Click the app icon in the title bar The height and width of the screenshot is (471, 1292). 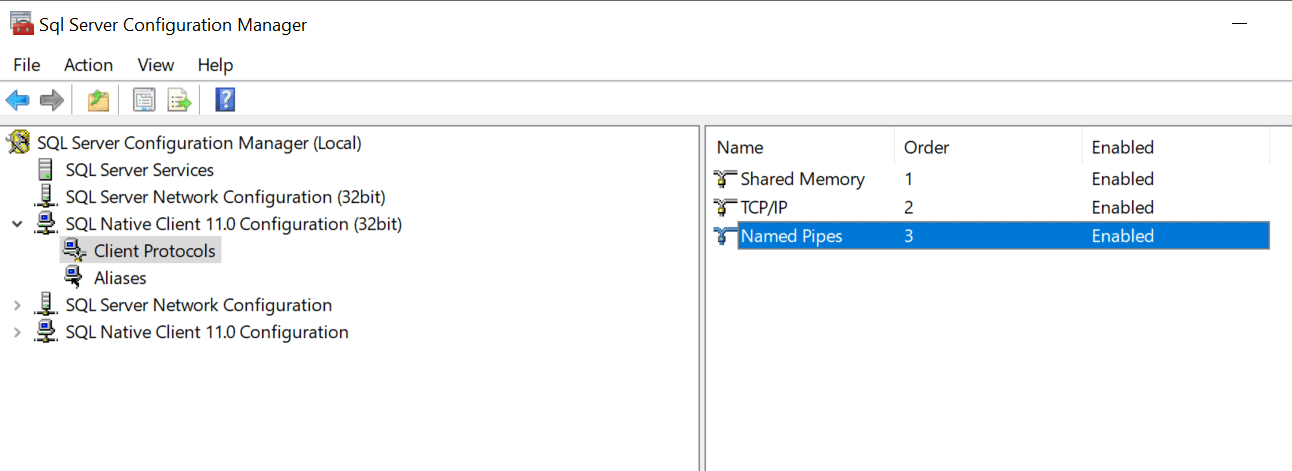[21, 24]
